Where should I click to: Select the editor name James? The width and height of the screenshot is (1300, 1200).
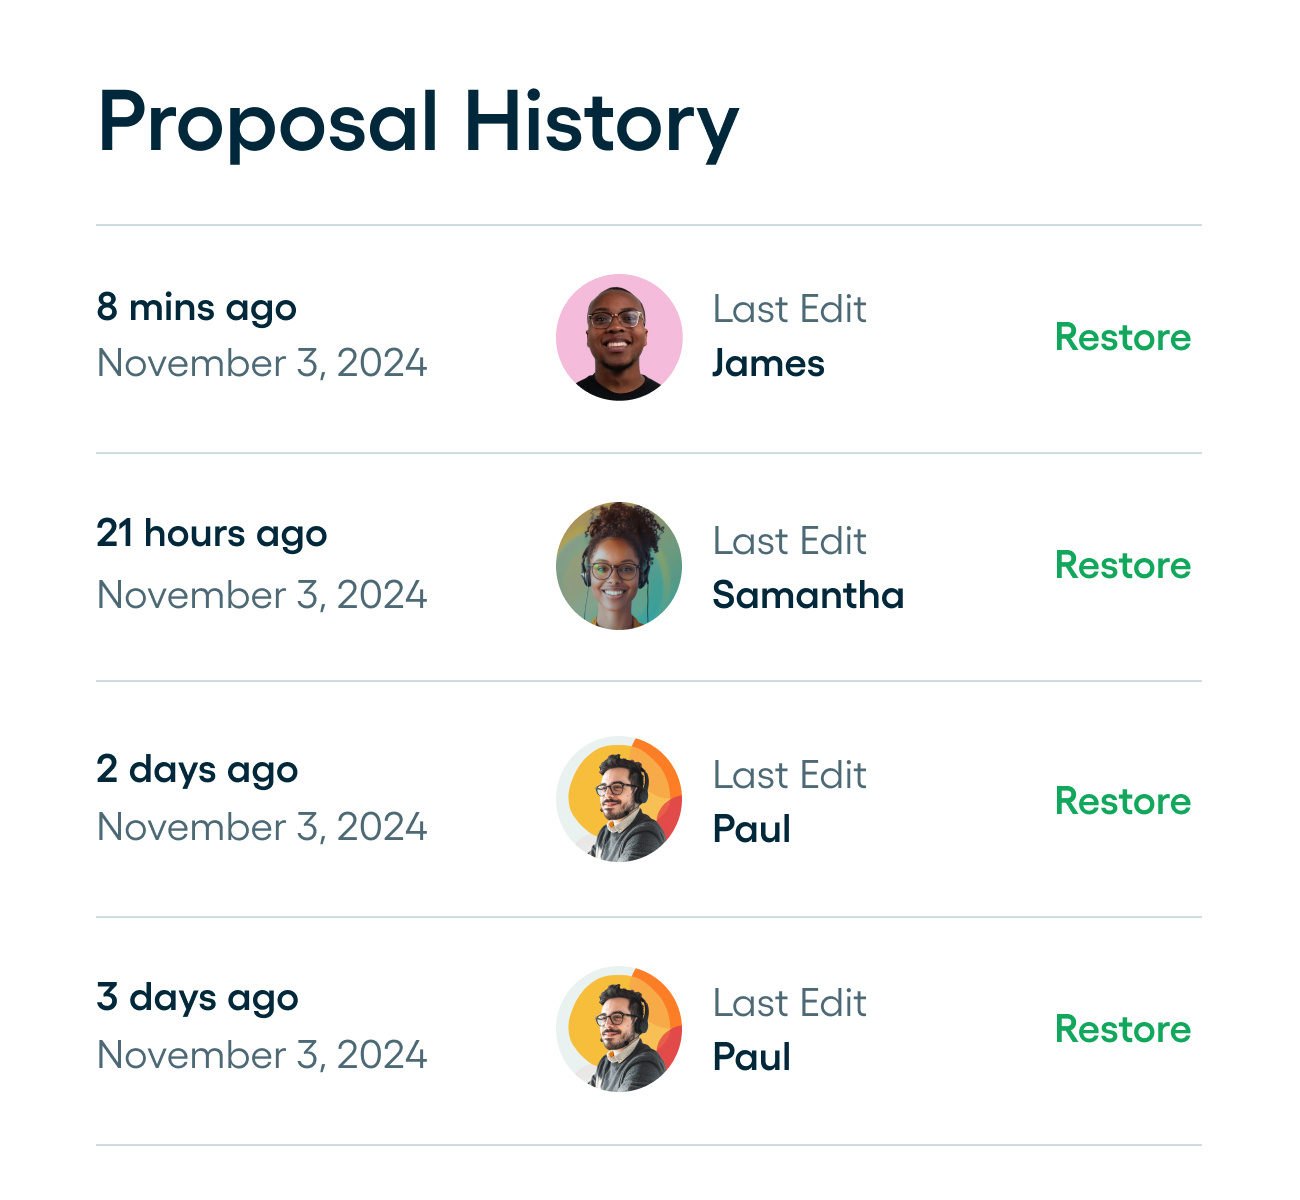tap(768, 364)
